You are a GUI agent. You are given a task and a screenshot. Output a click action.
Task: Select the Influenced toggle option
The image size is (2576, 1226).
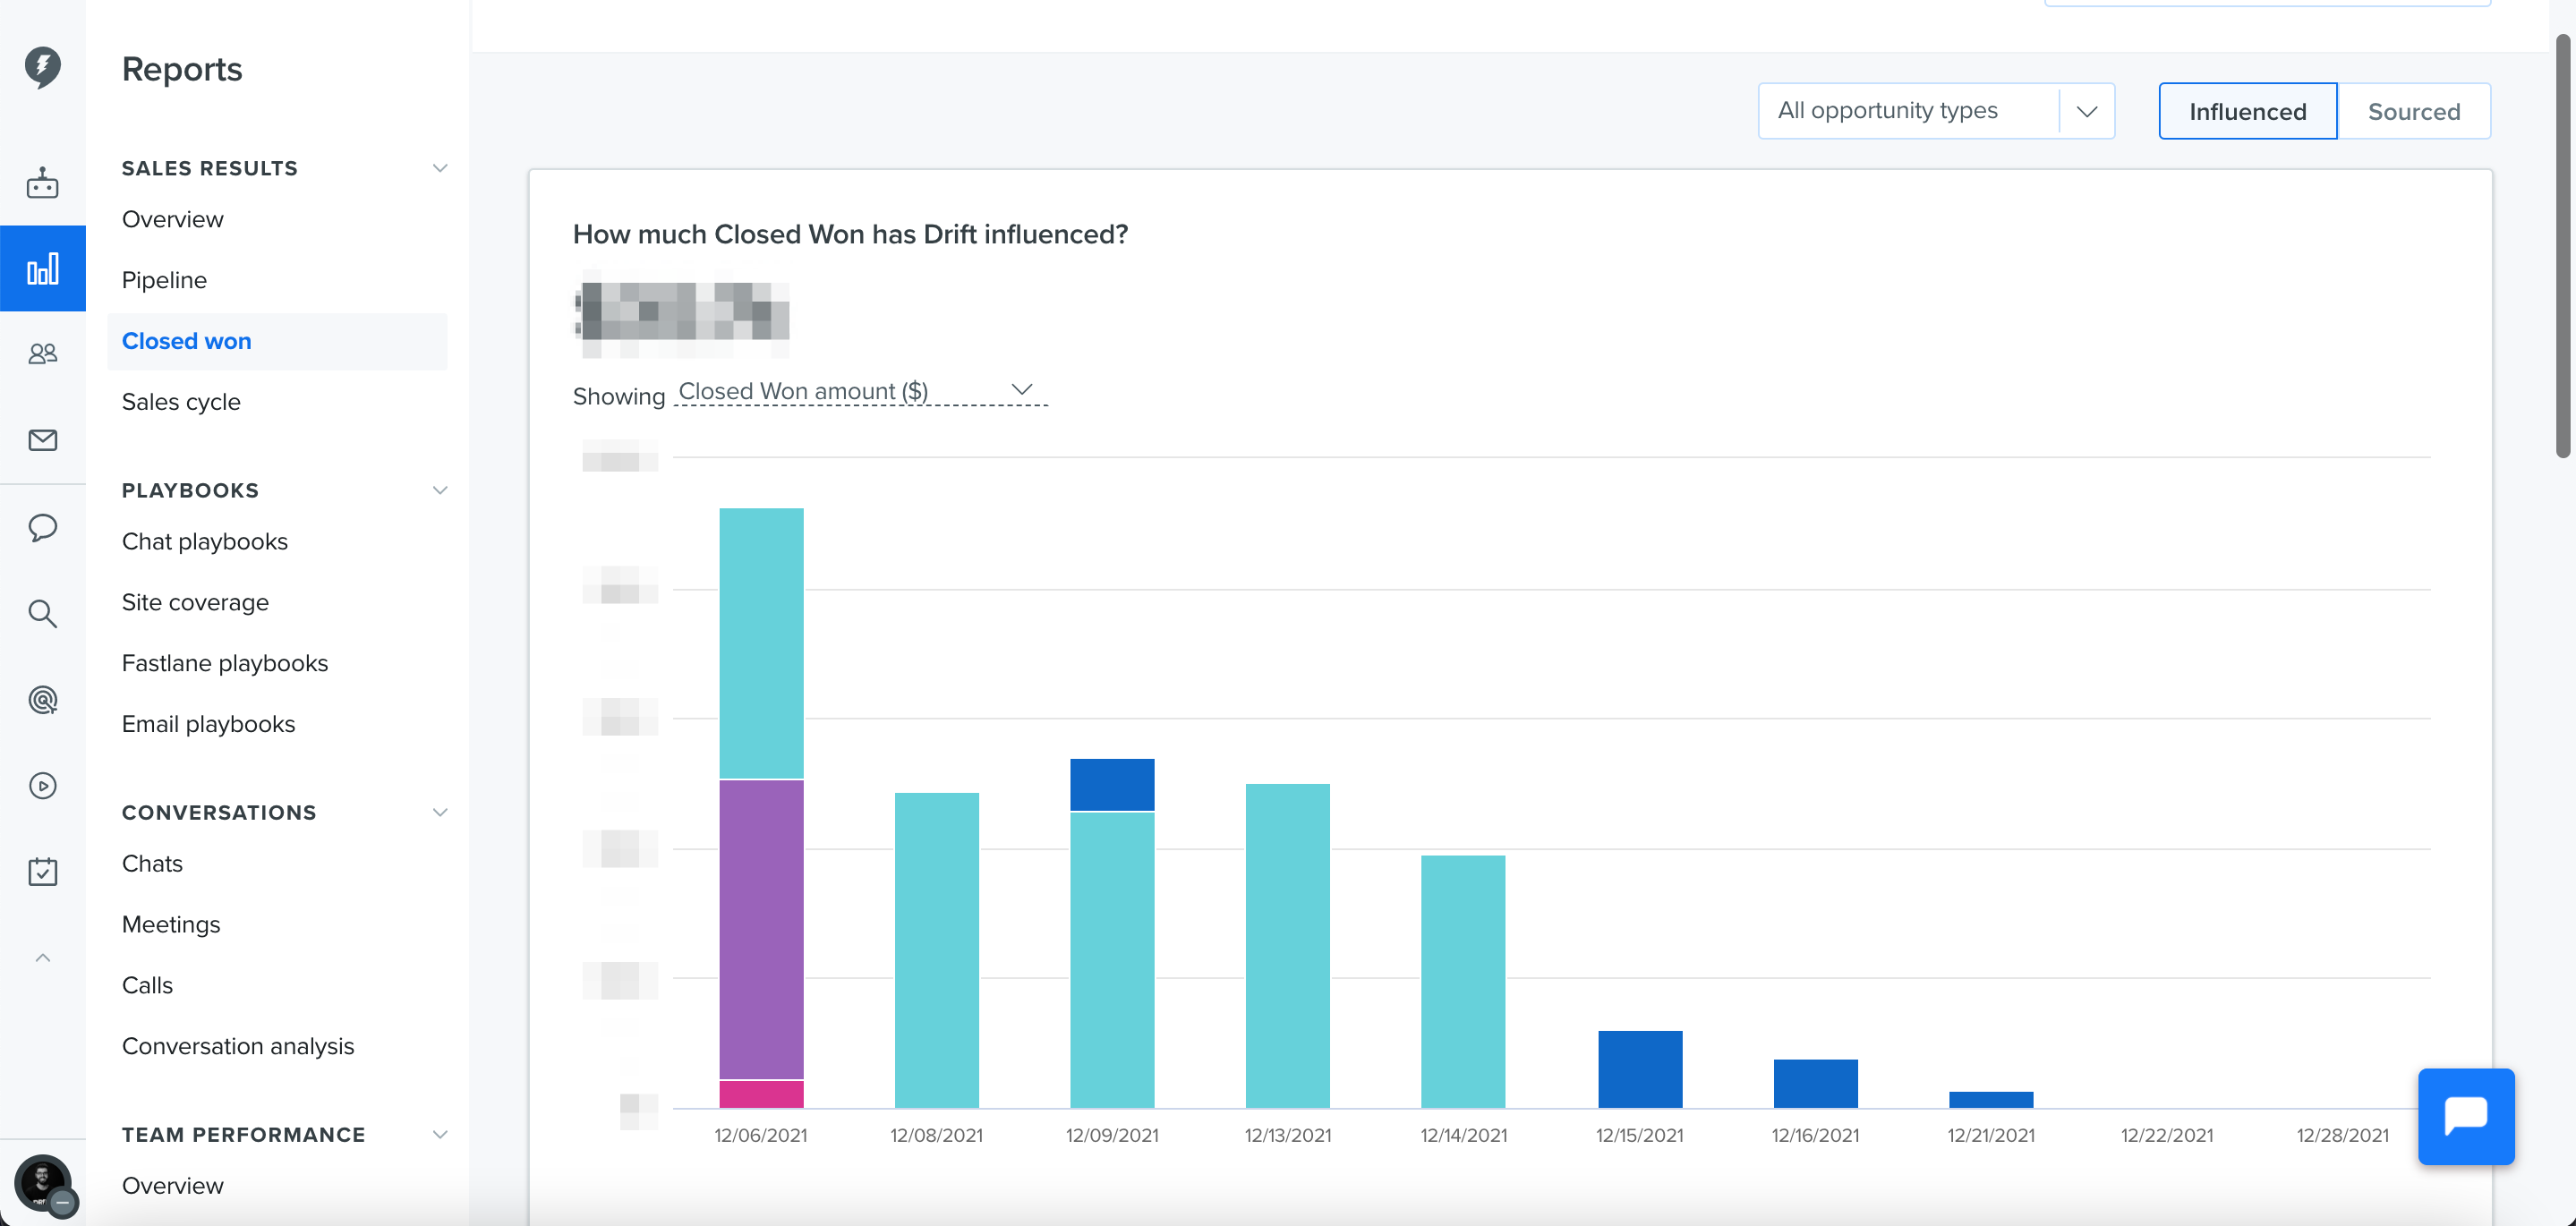[x=2247, y=111]
